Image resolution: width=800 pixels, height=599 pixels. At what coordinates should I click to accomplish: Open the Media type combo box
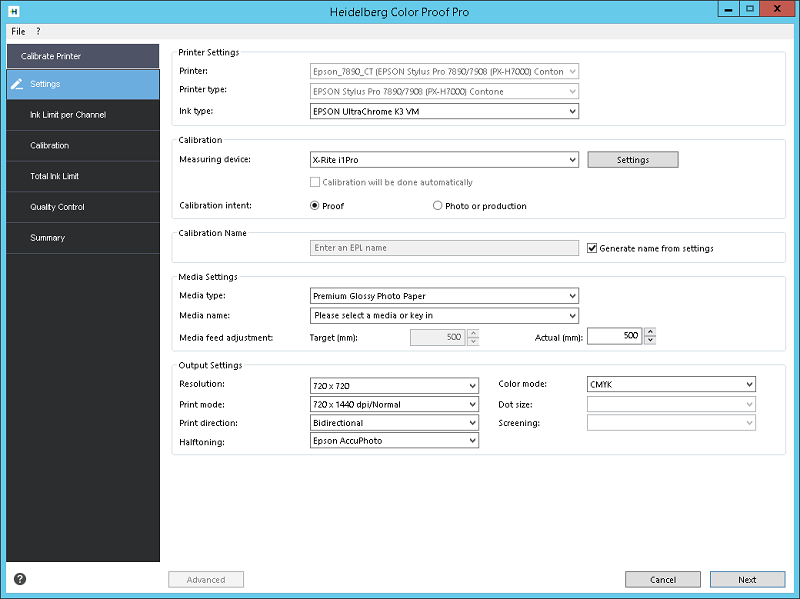tap(444, 296)
